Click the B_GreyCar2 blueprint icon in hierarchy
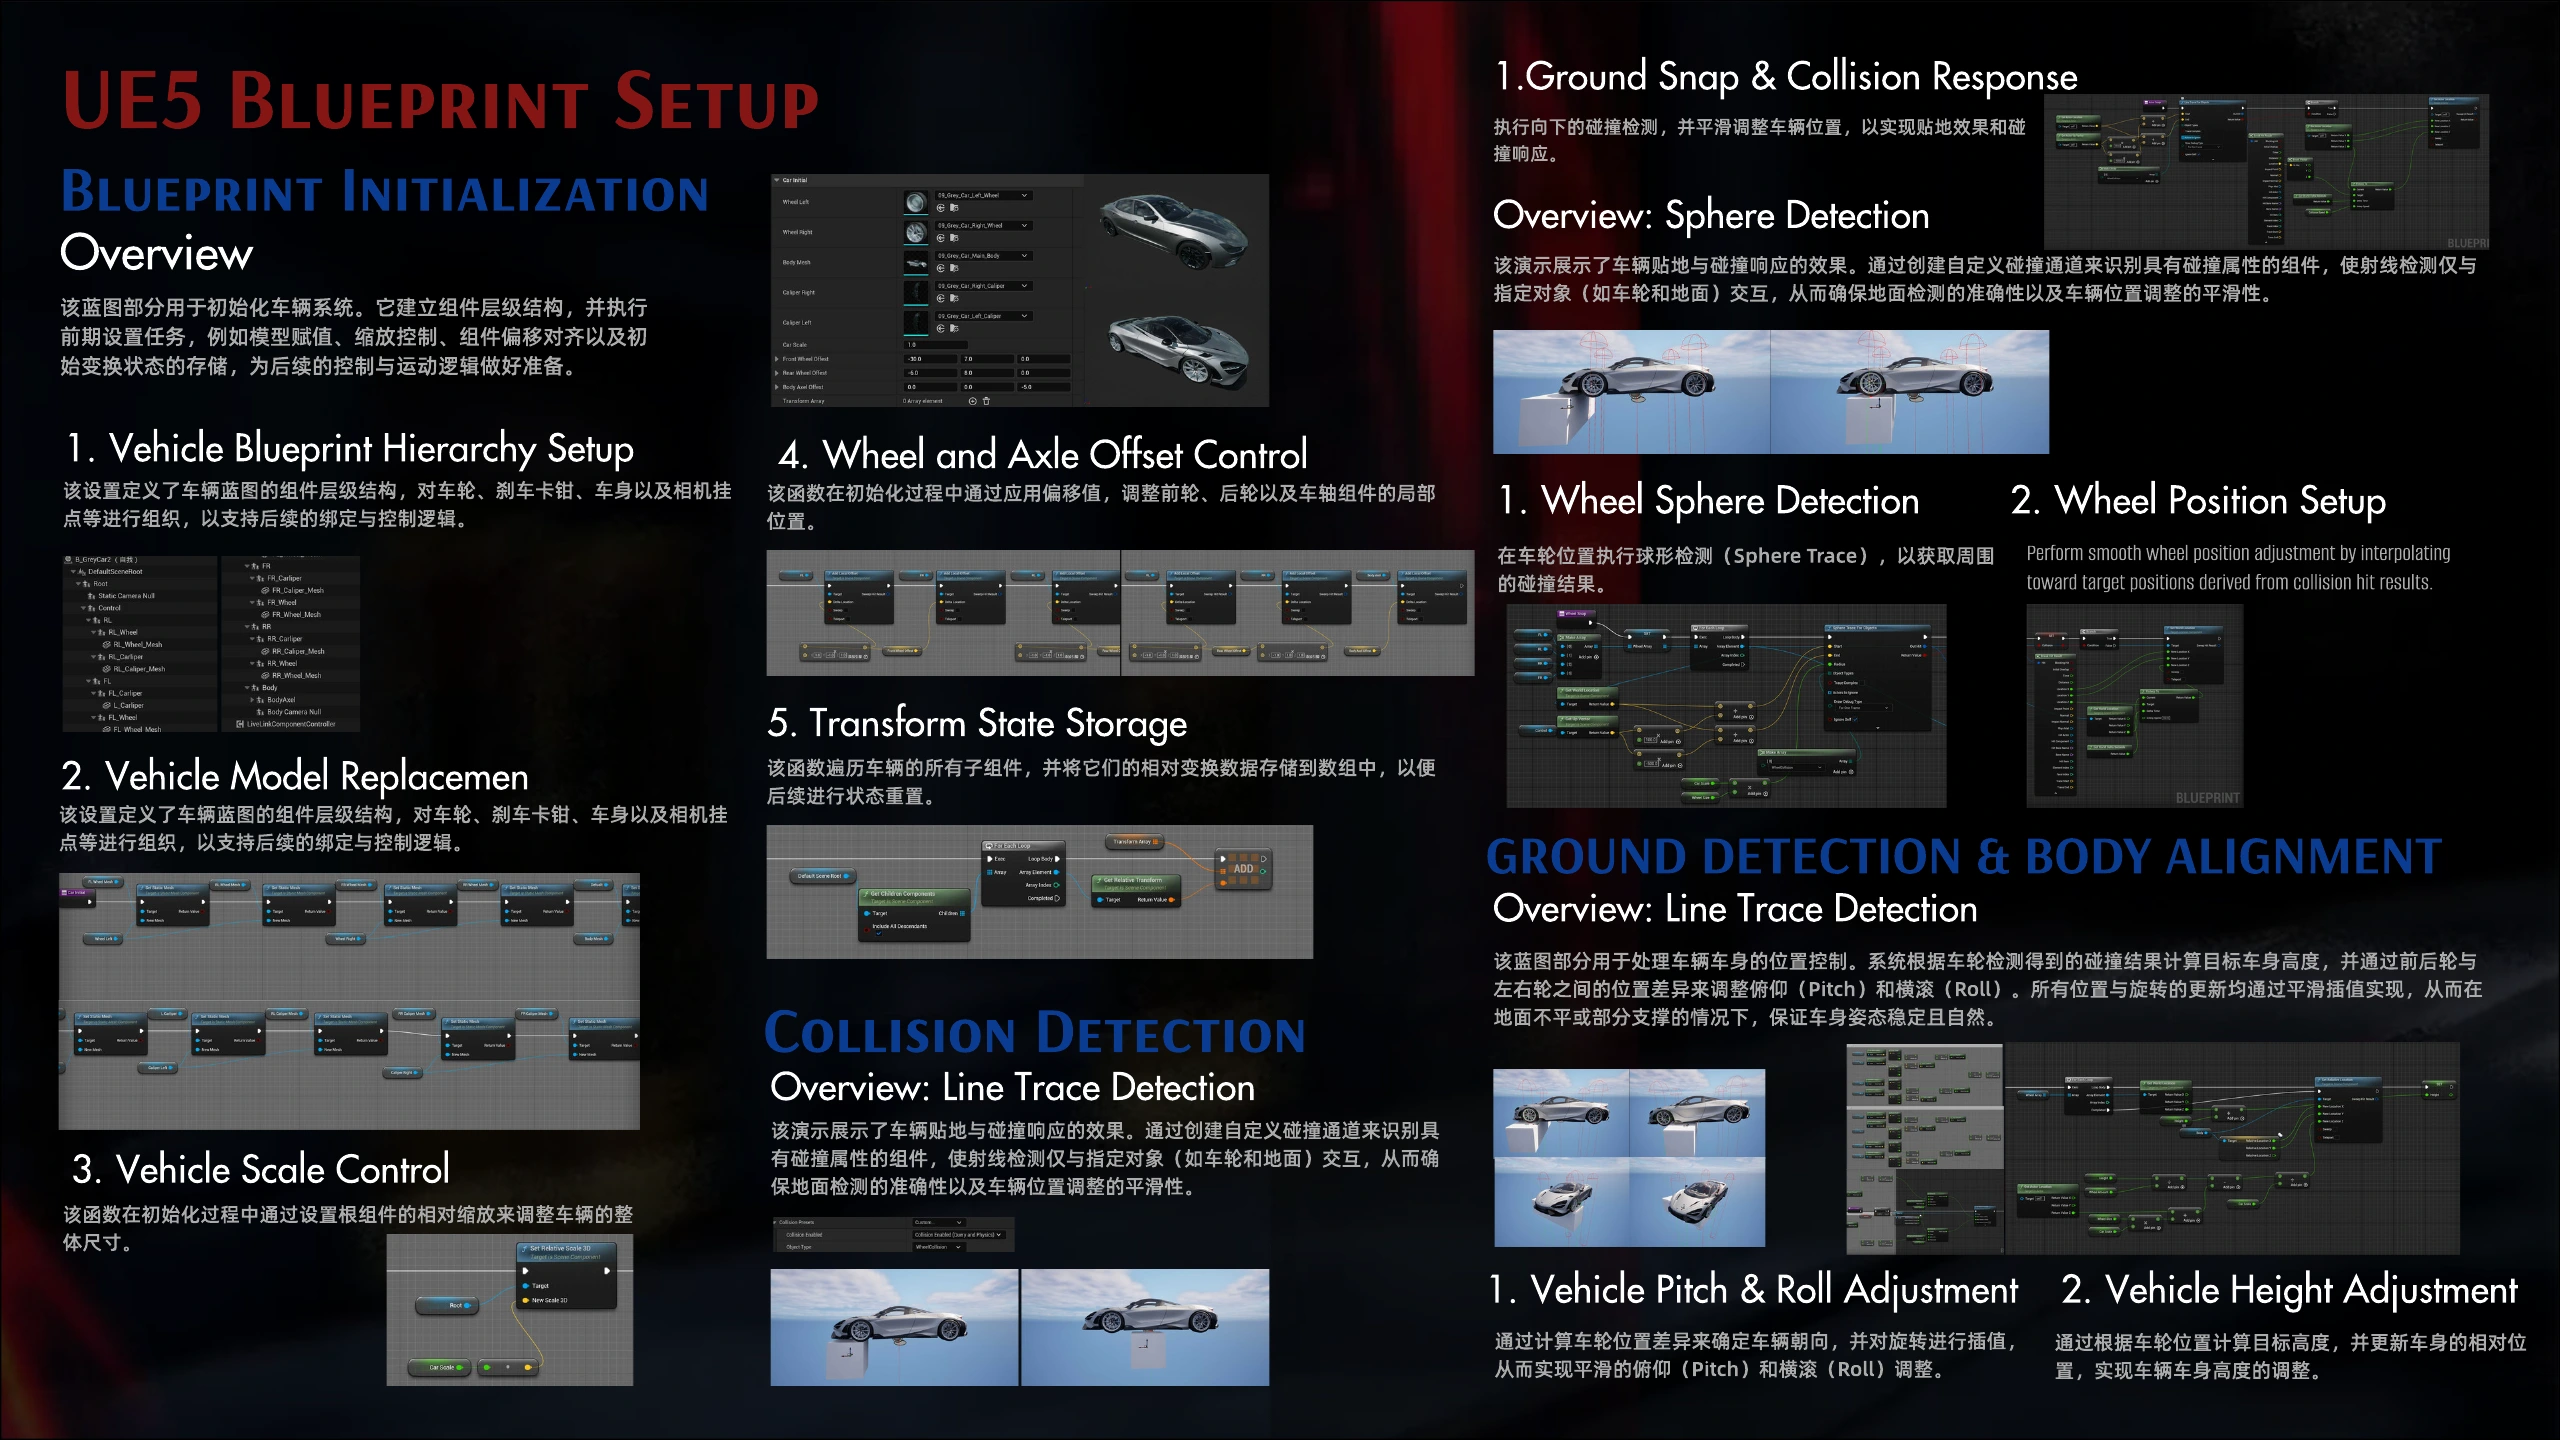 pos(68,560)
